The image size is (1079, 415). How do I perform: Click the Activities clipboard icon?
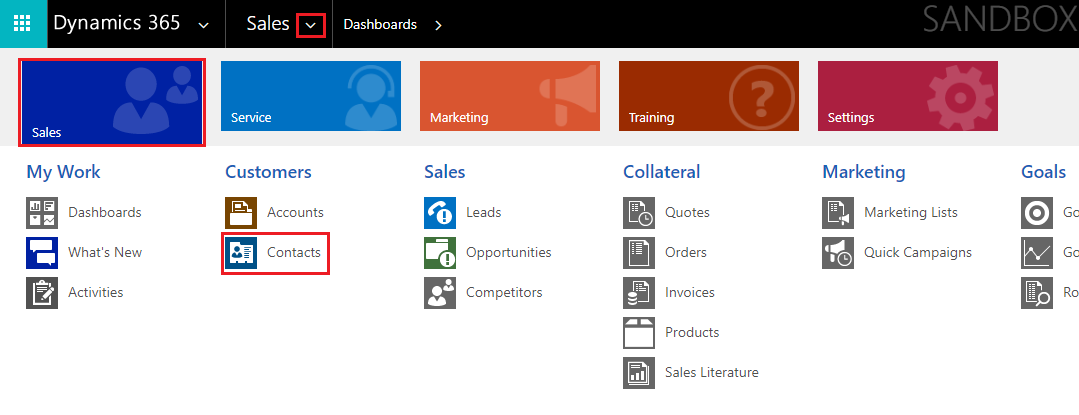click(x=42, y=293)
